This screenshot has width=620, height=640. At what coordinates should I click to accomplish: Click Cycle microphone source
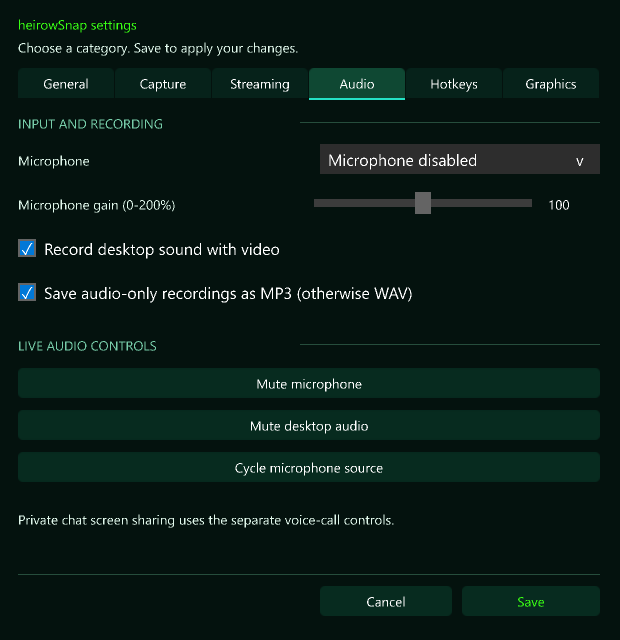309,467
